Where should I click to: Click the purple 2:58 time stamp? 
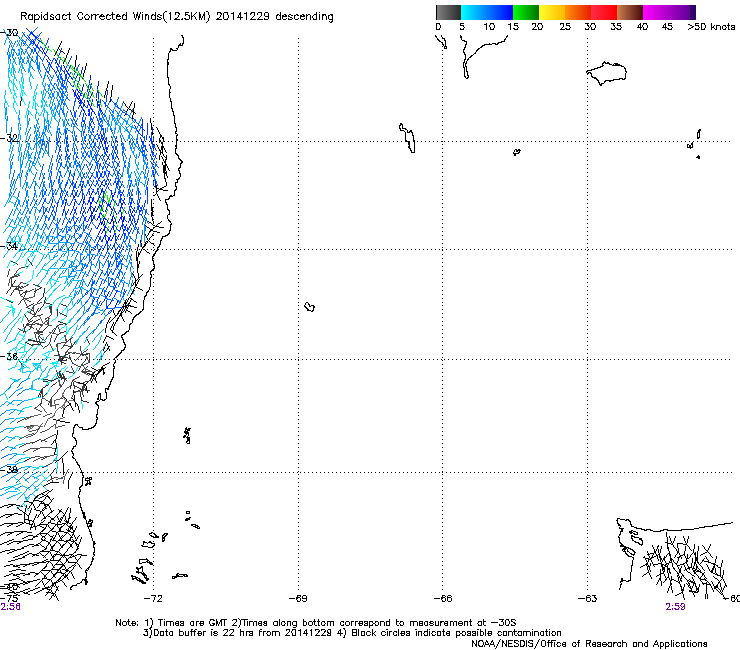(10, 607)
